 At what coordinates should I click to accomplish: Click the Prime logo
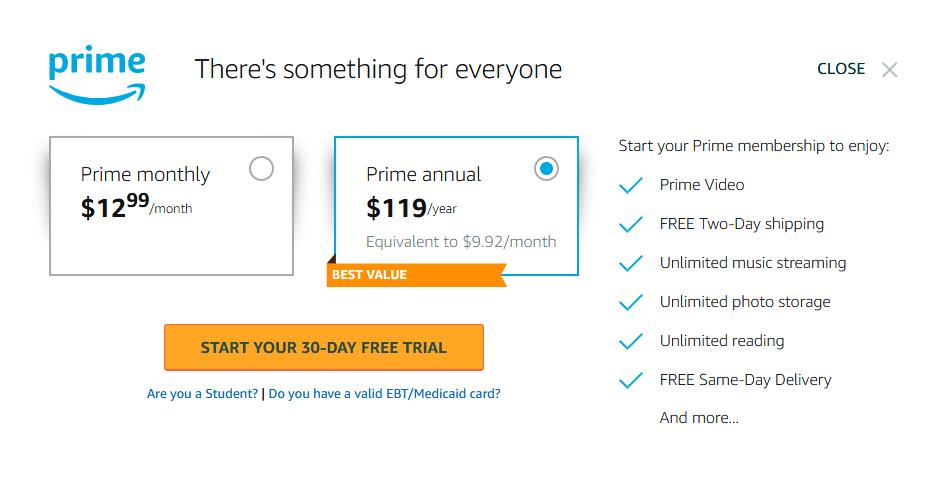coord(97,74)
